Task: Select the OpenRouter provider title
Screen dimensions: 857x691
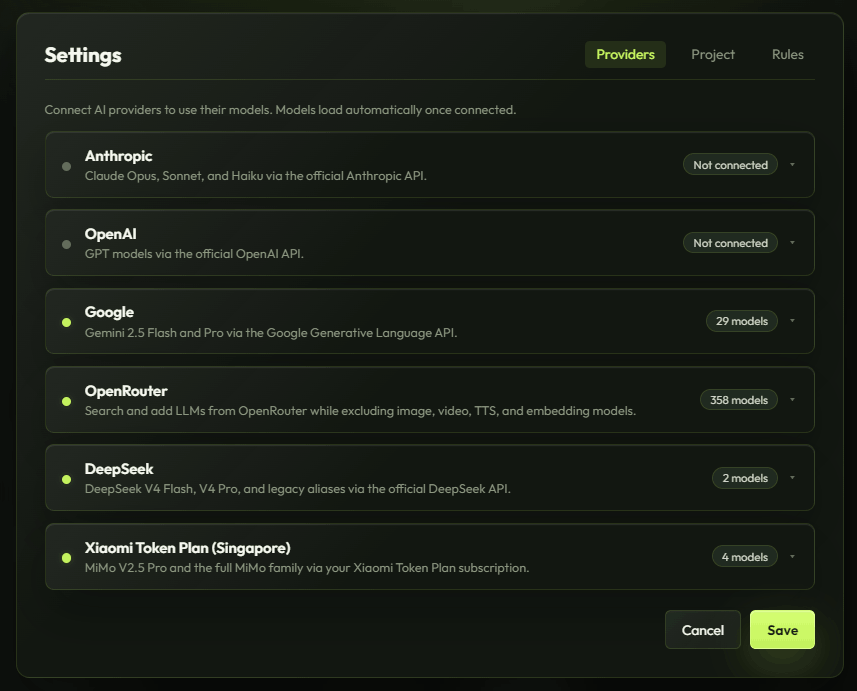Action: coord(126,391)
